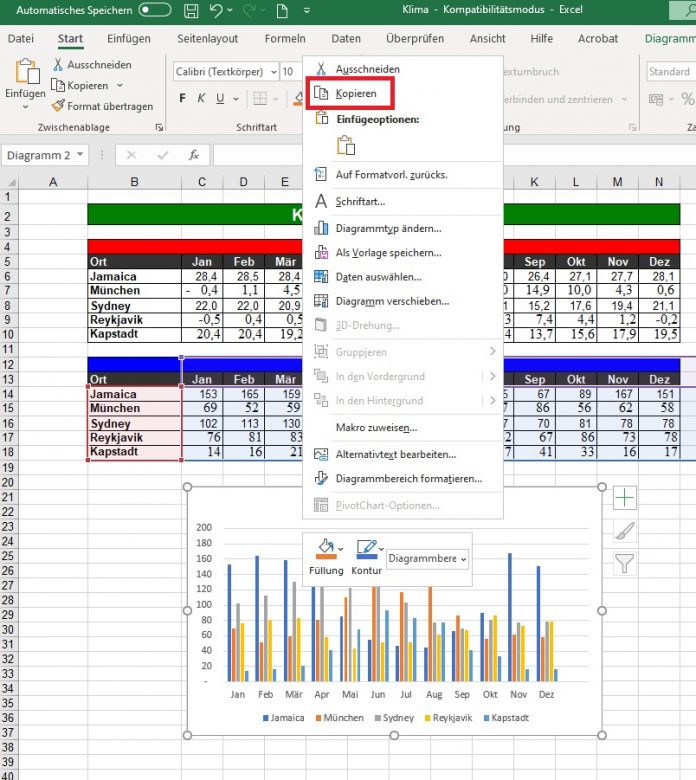696x780 pixels.
Task: Toggle the Automatisches Speichern switch
Action: pos(155,10)
